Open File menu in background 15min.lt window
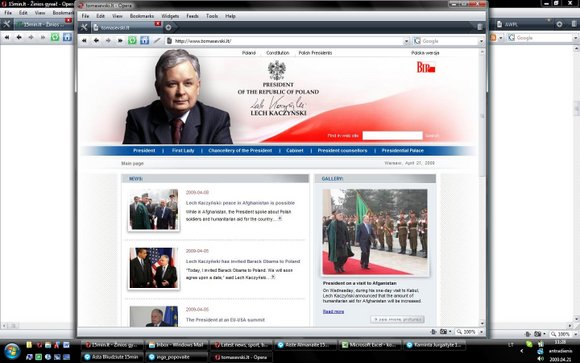 (x=8, y=13)
